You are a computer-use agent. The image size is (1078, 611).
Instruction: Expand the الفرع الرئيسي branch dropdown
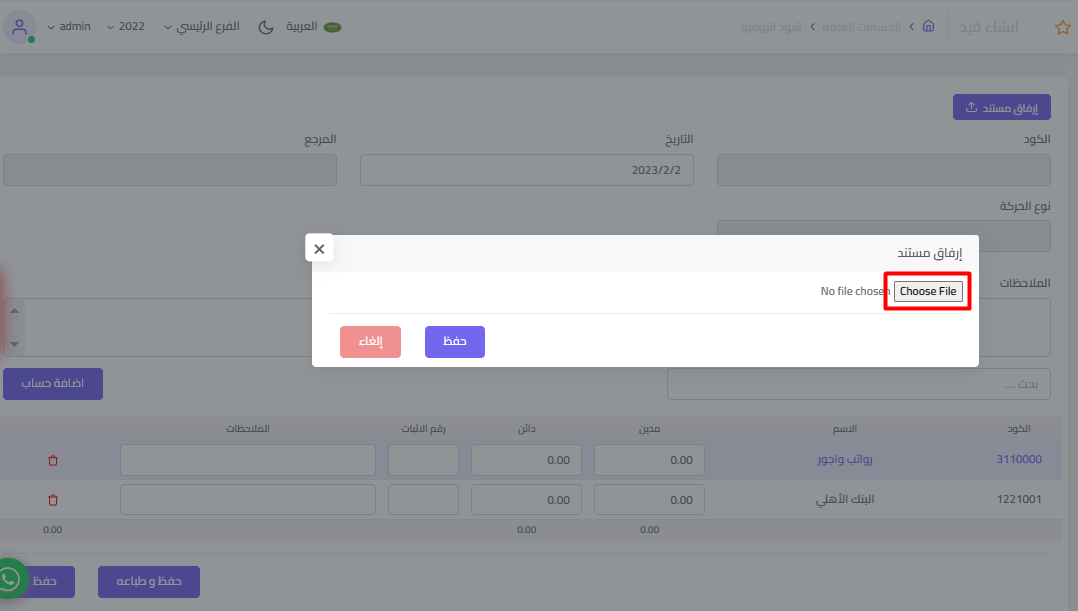[208, 27]
